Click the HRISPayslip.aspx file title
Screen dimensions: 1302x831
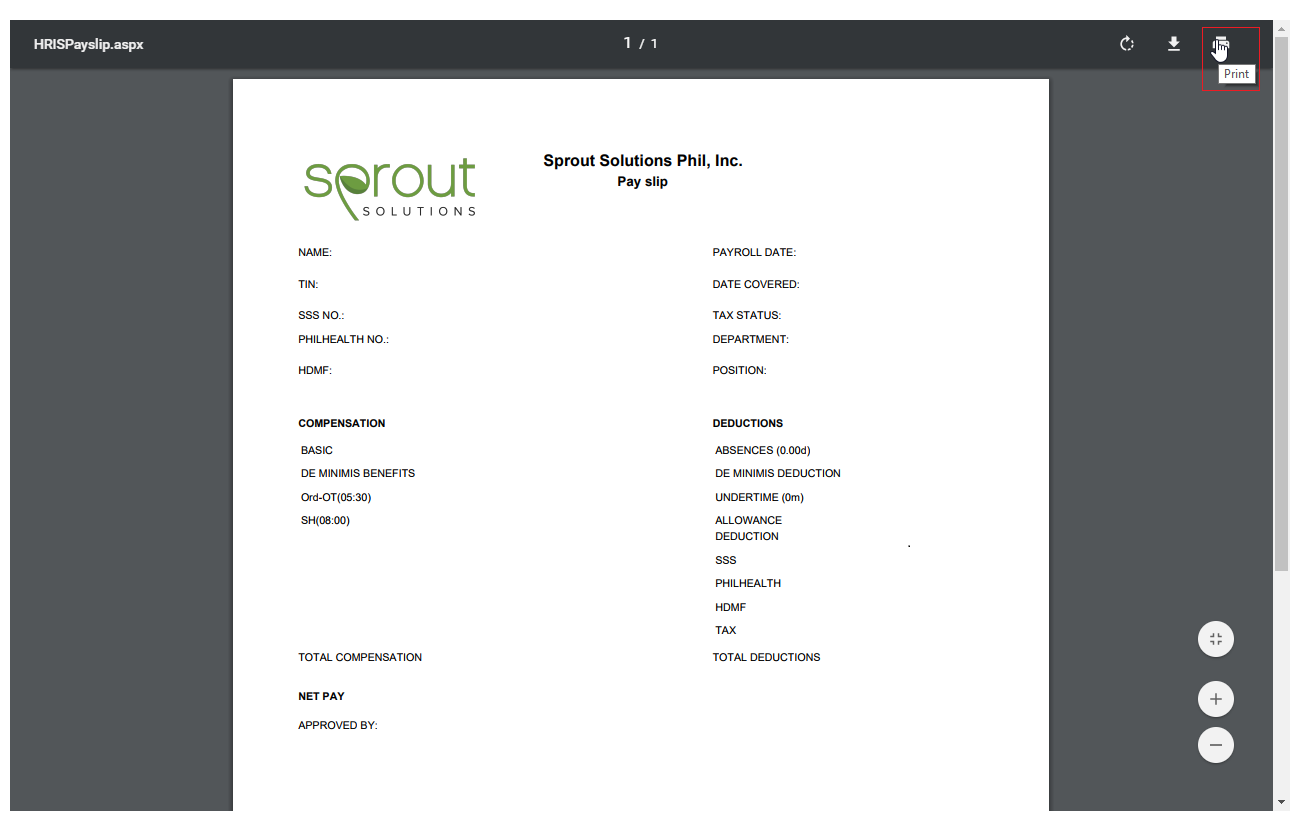tap(89, 44)
